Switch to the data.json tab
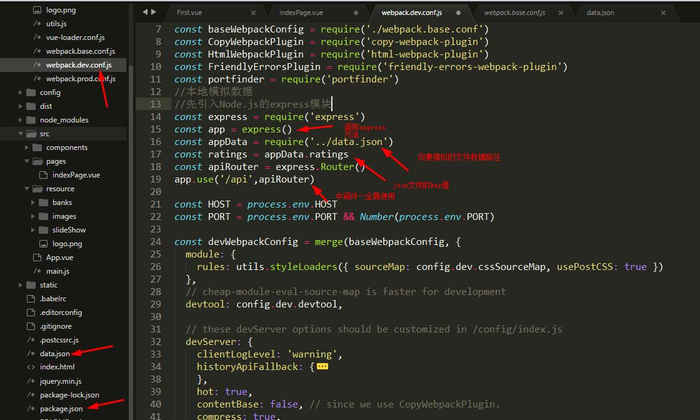Screen dimensions: 700x420 [600, 13]
